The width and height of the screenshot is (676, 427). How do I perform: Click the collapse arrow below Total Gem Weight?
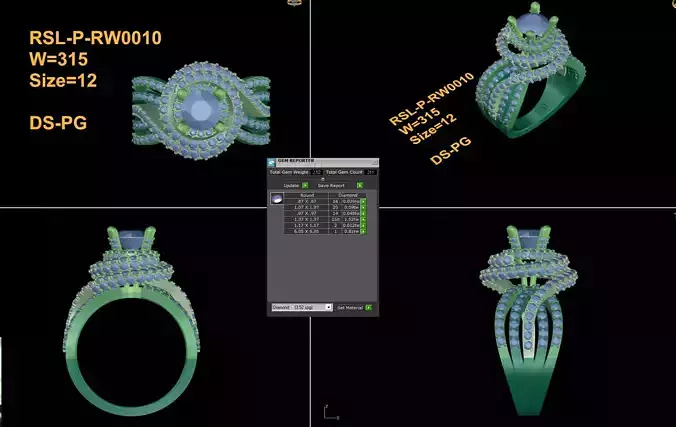pyautogui.click(x=322, y=179)
